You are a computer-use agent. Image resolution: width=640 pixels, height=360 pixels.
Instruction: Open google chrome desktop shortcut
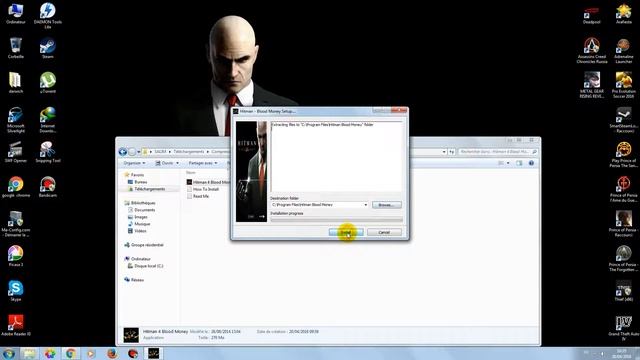(x=16, y=187)
